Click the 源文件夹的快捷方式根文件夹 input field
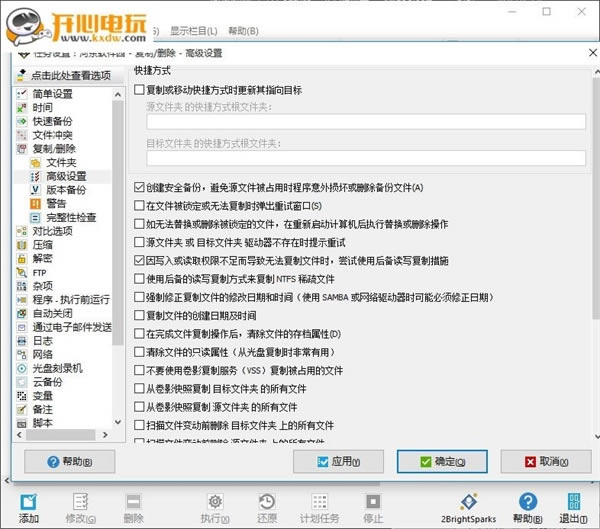Screen dimensions: 600x529 pyautogui.click(x=365, y=123)
